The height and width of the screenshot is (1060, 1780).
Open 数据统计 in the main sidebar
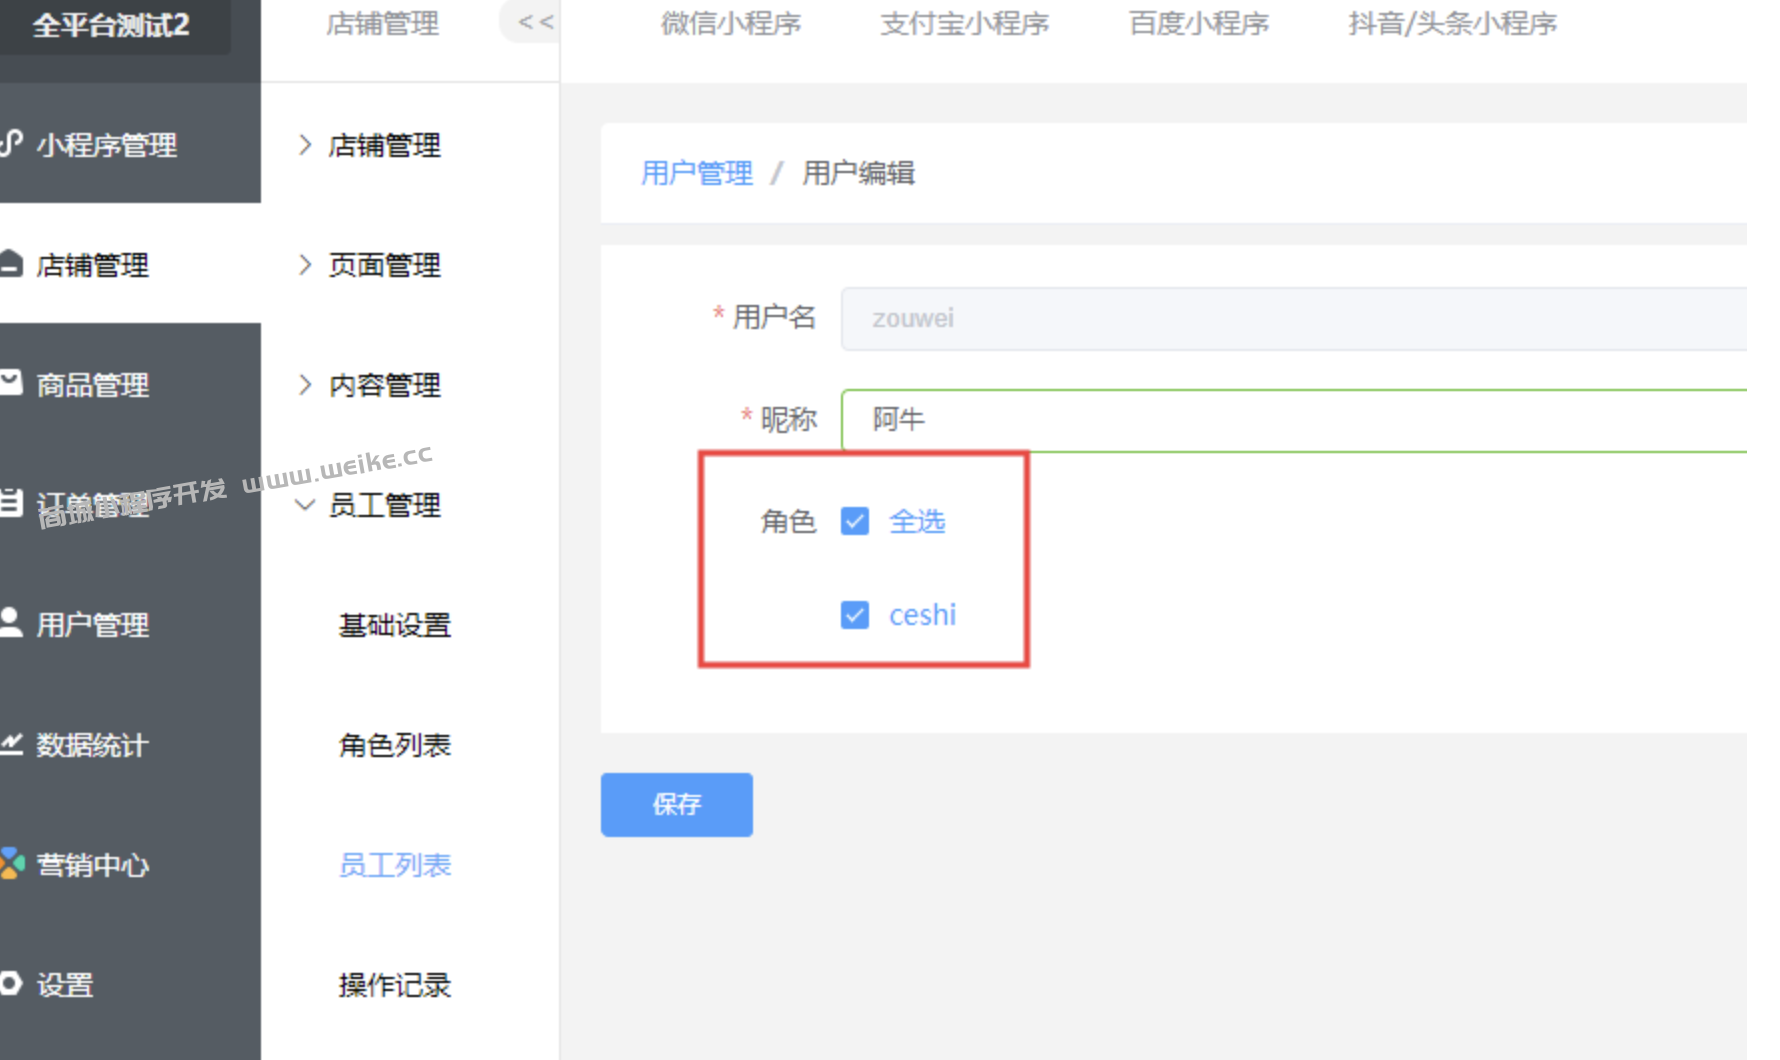click(x=93, y=745)
